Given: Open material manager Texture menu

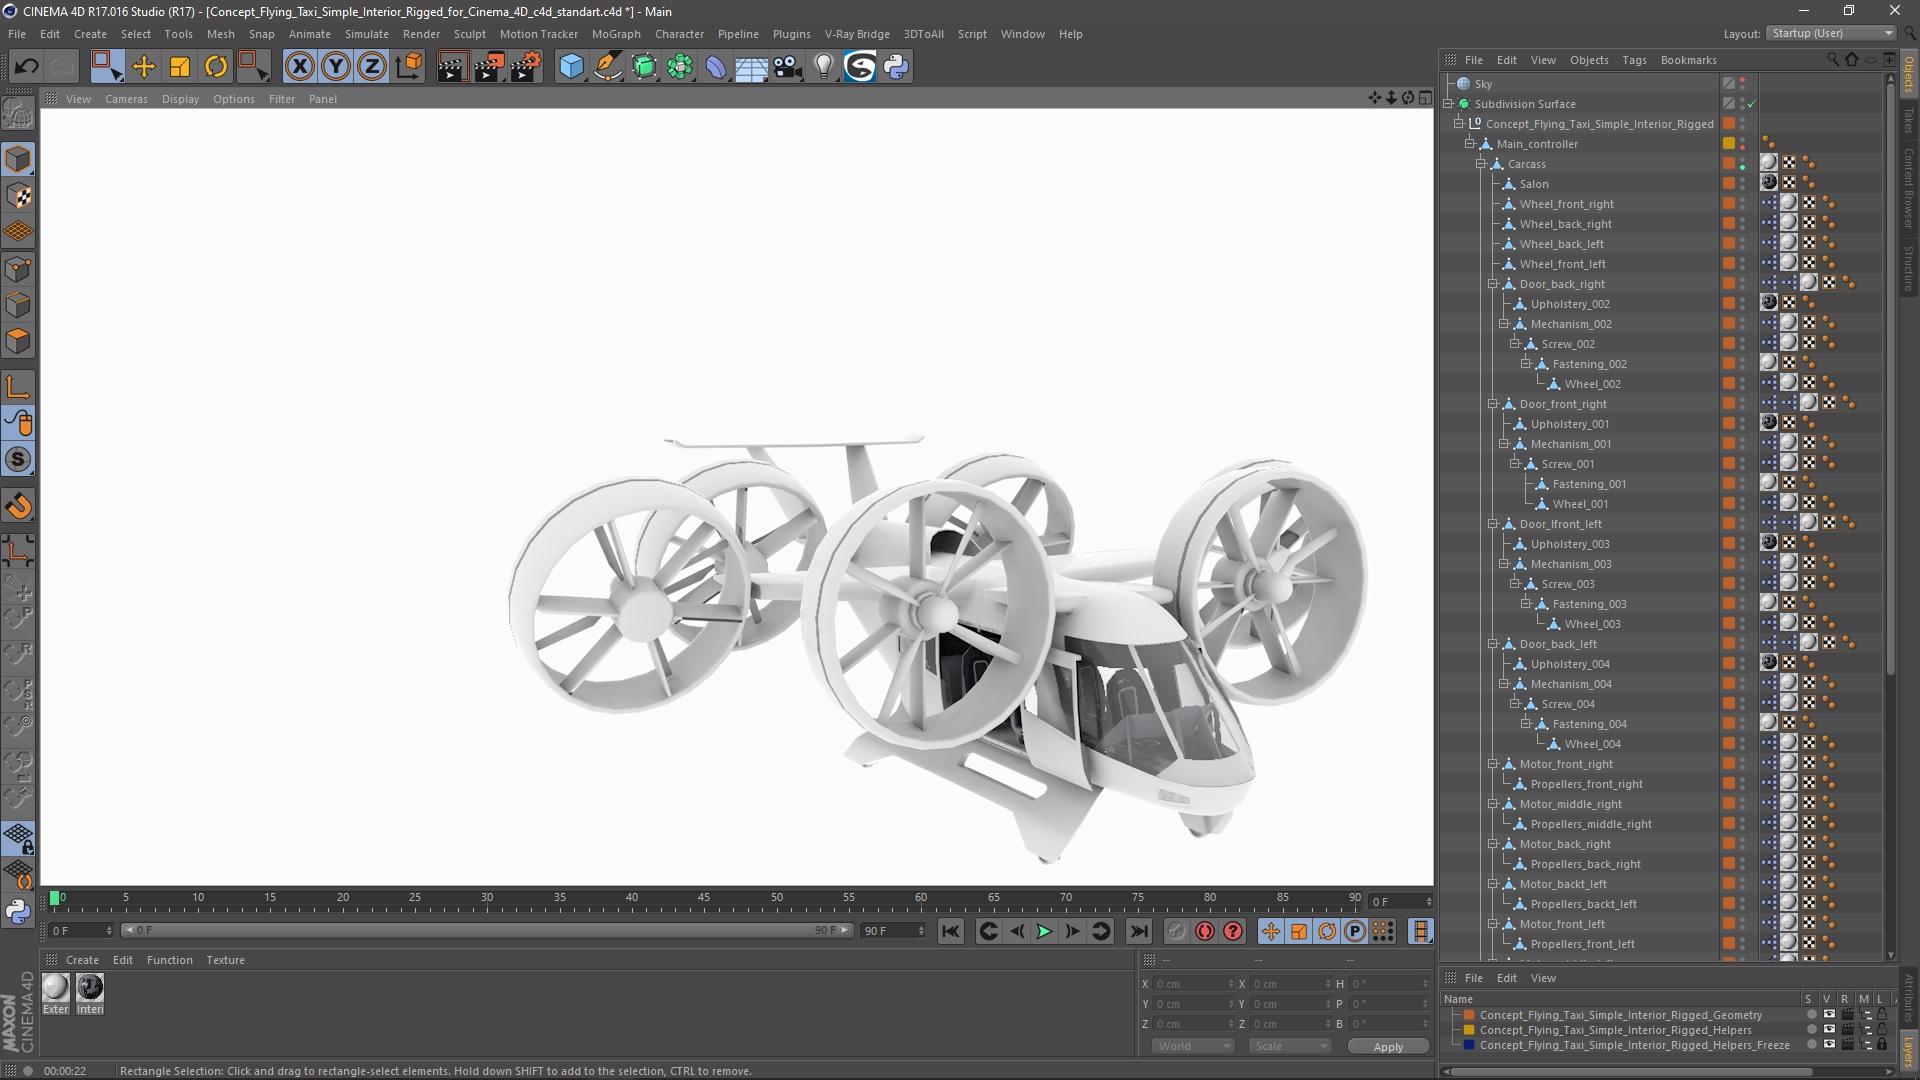Looking at the screenshot, I should (225, 960).
